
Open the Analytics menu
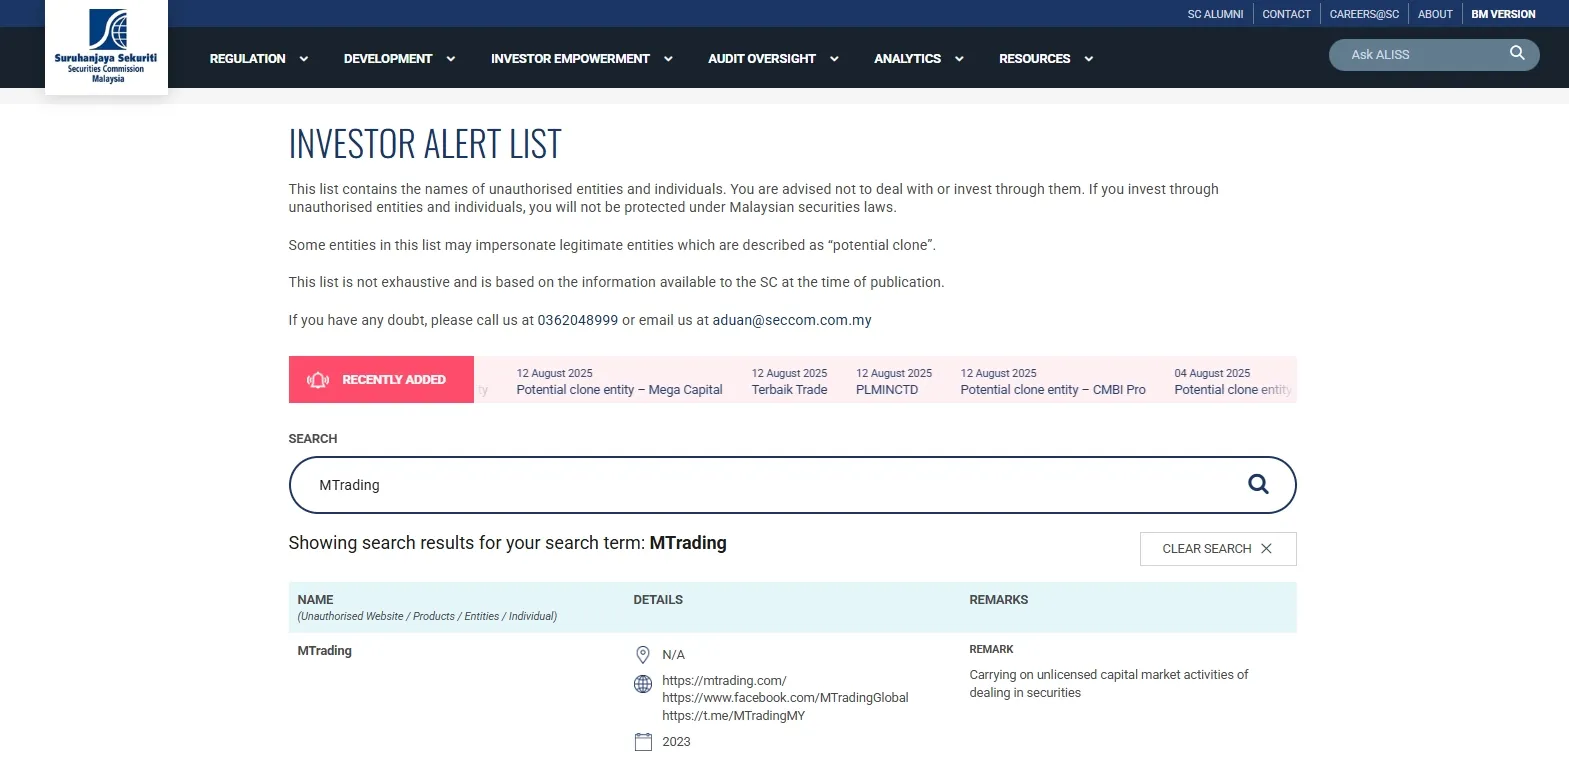click(x=907, y=59)
